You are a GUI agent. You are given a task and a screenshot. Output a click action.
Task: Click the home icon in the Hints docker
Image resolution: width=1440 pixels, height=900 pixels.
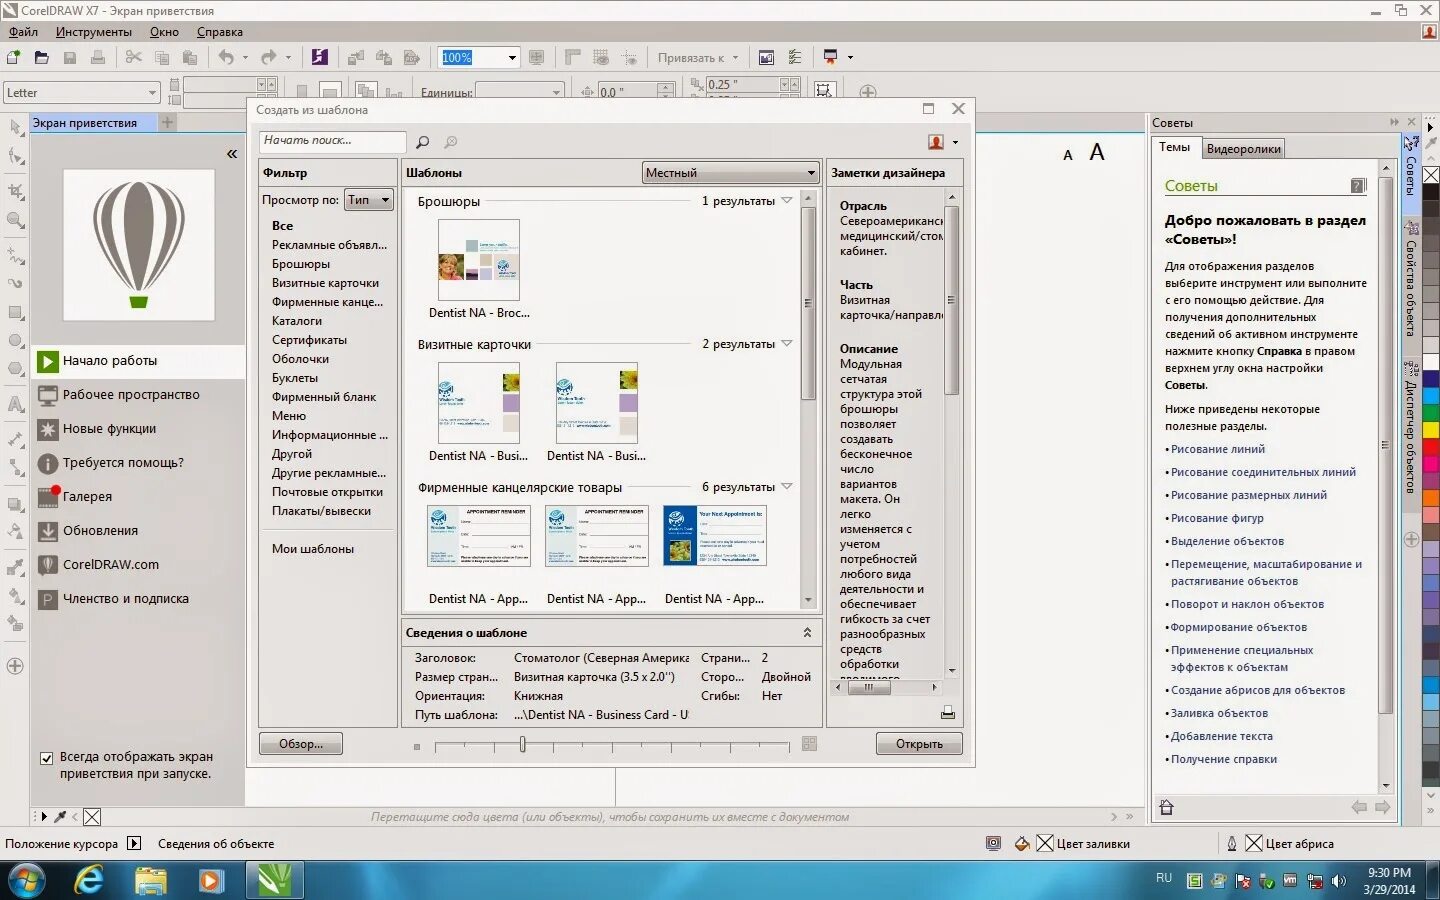1166,807
